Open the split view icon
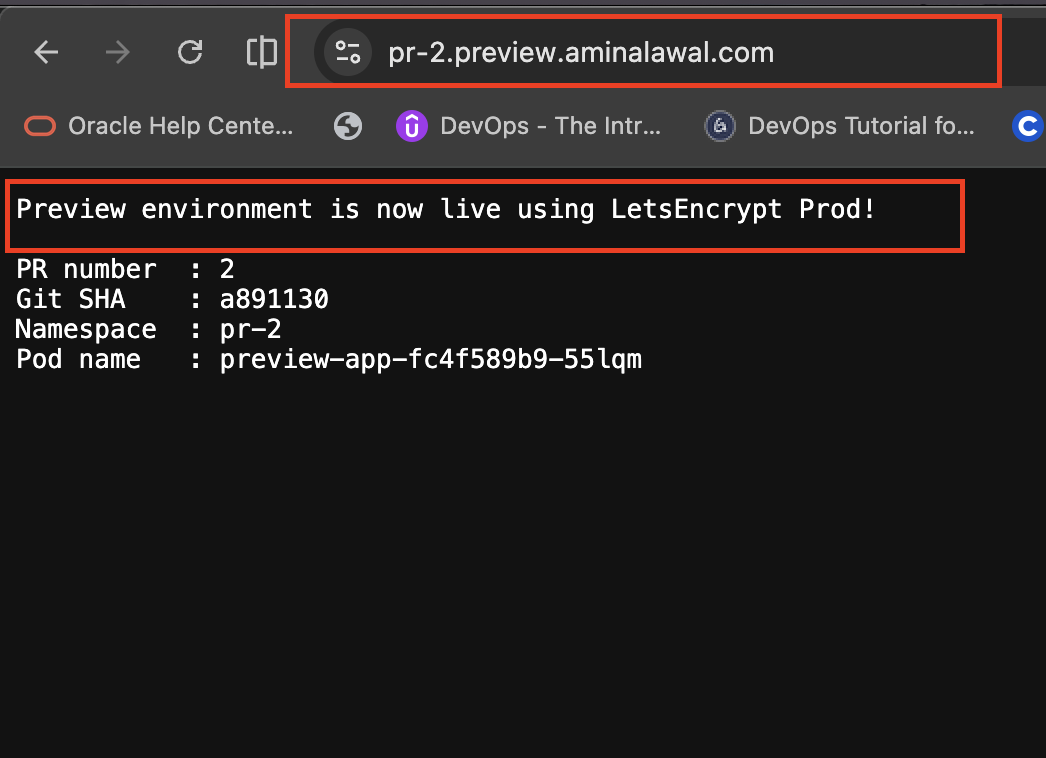1046x758 pixels. (x=262, y=52)
